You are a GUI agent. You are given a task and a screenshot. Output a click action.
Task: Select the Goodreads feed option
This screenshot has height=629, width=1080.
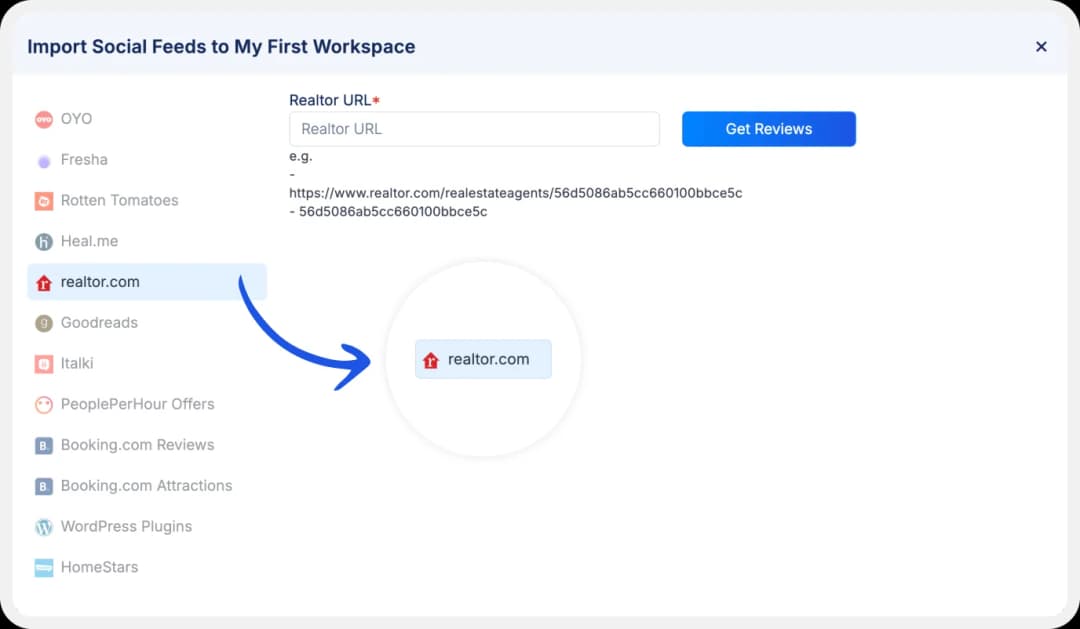(x=99, y=323)
